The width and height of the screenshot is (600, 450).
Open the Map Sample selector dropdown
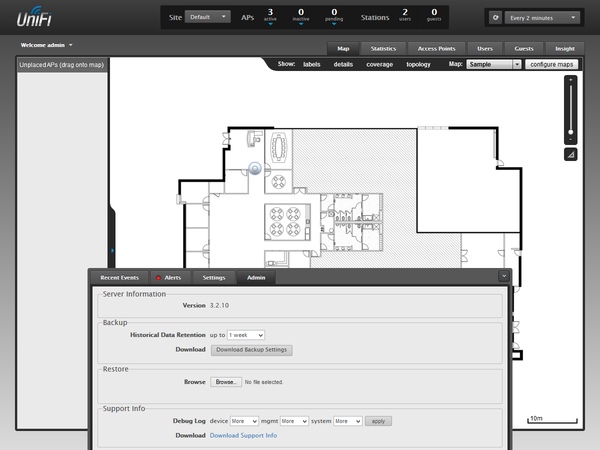pos(494,64)
